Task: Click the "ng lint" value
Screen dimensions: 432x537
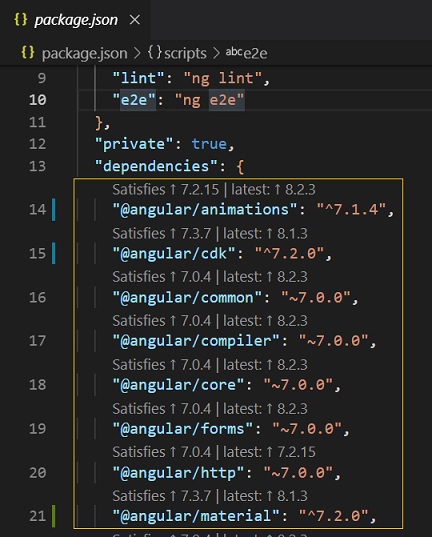Action: tap(223, 78)
